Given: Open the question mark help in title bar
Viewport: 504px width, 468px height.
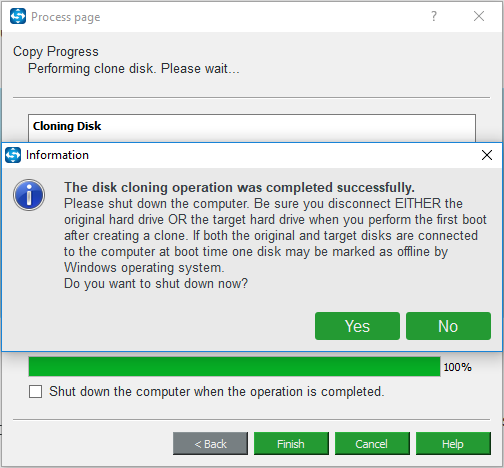Looking at the screenshot, I should pyautogui.click(x=434, y=16).
